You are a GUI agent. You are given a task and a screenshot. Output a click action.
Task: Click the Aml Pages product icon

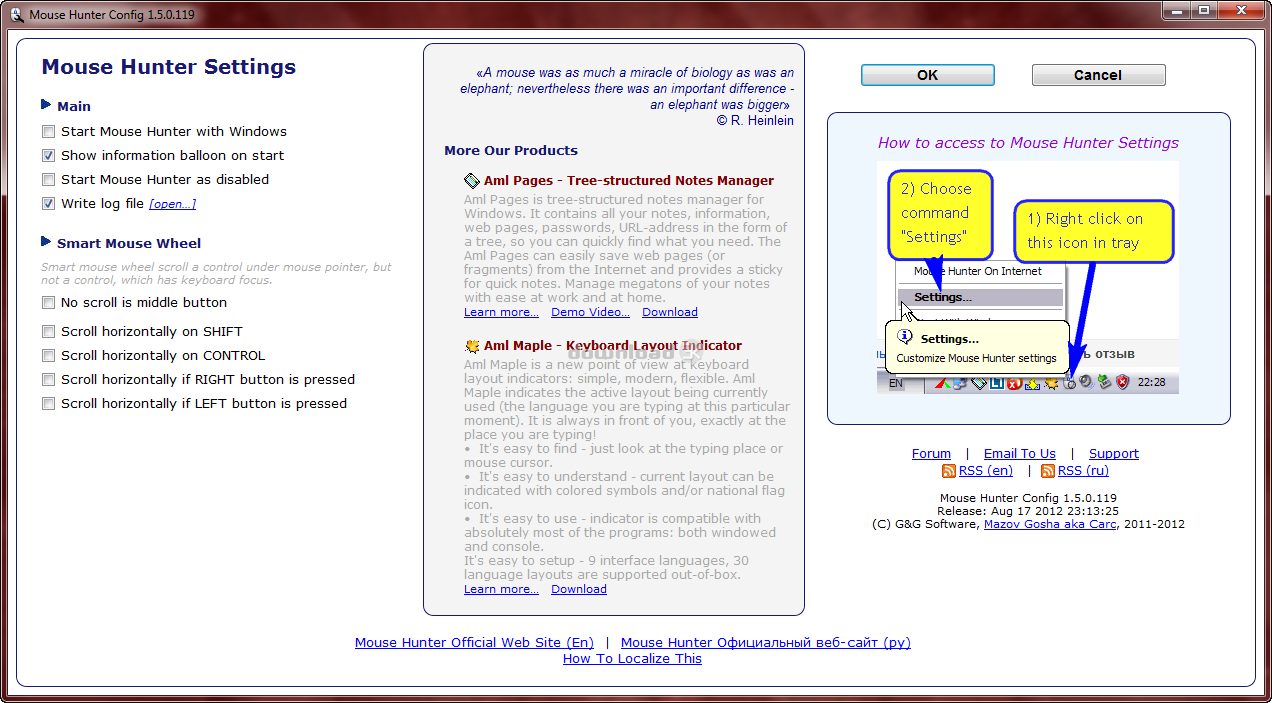tap(472, 181)
